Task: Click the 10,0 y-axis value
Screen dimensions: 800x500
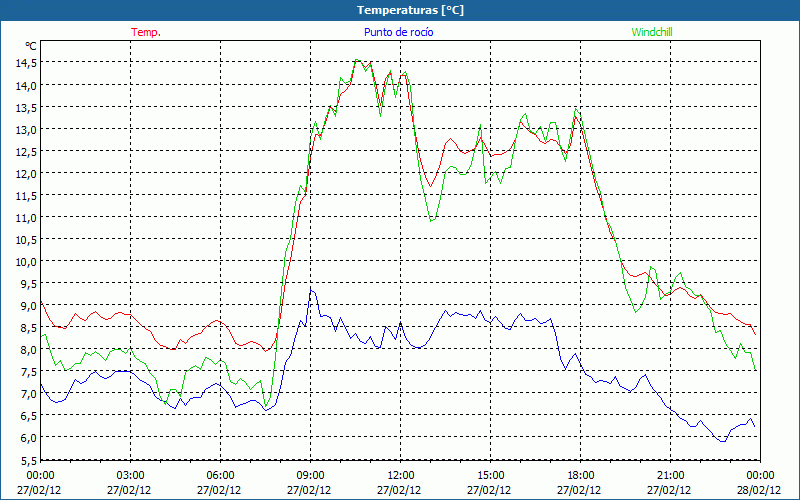Action: [x=27, y=261]
